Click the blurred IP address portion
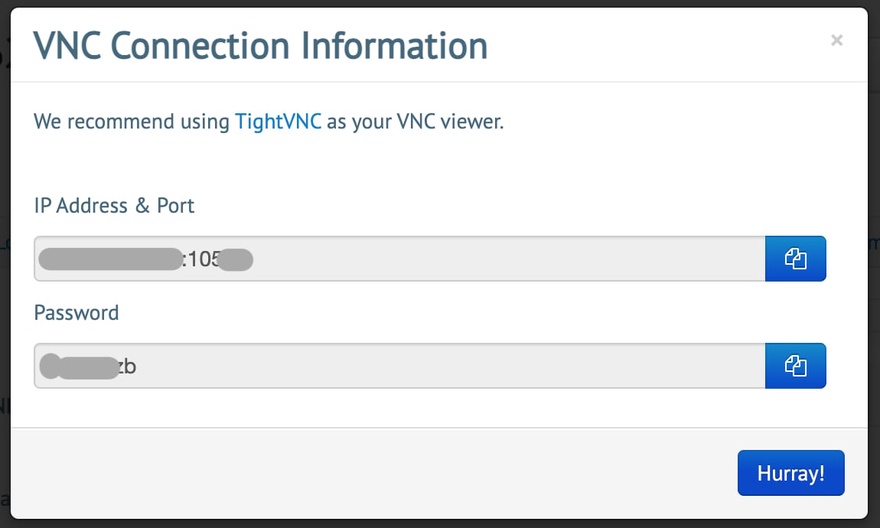The width and height of the screenshot is (880, 528). coord(108,260)
